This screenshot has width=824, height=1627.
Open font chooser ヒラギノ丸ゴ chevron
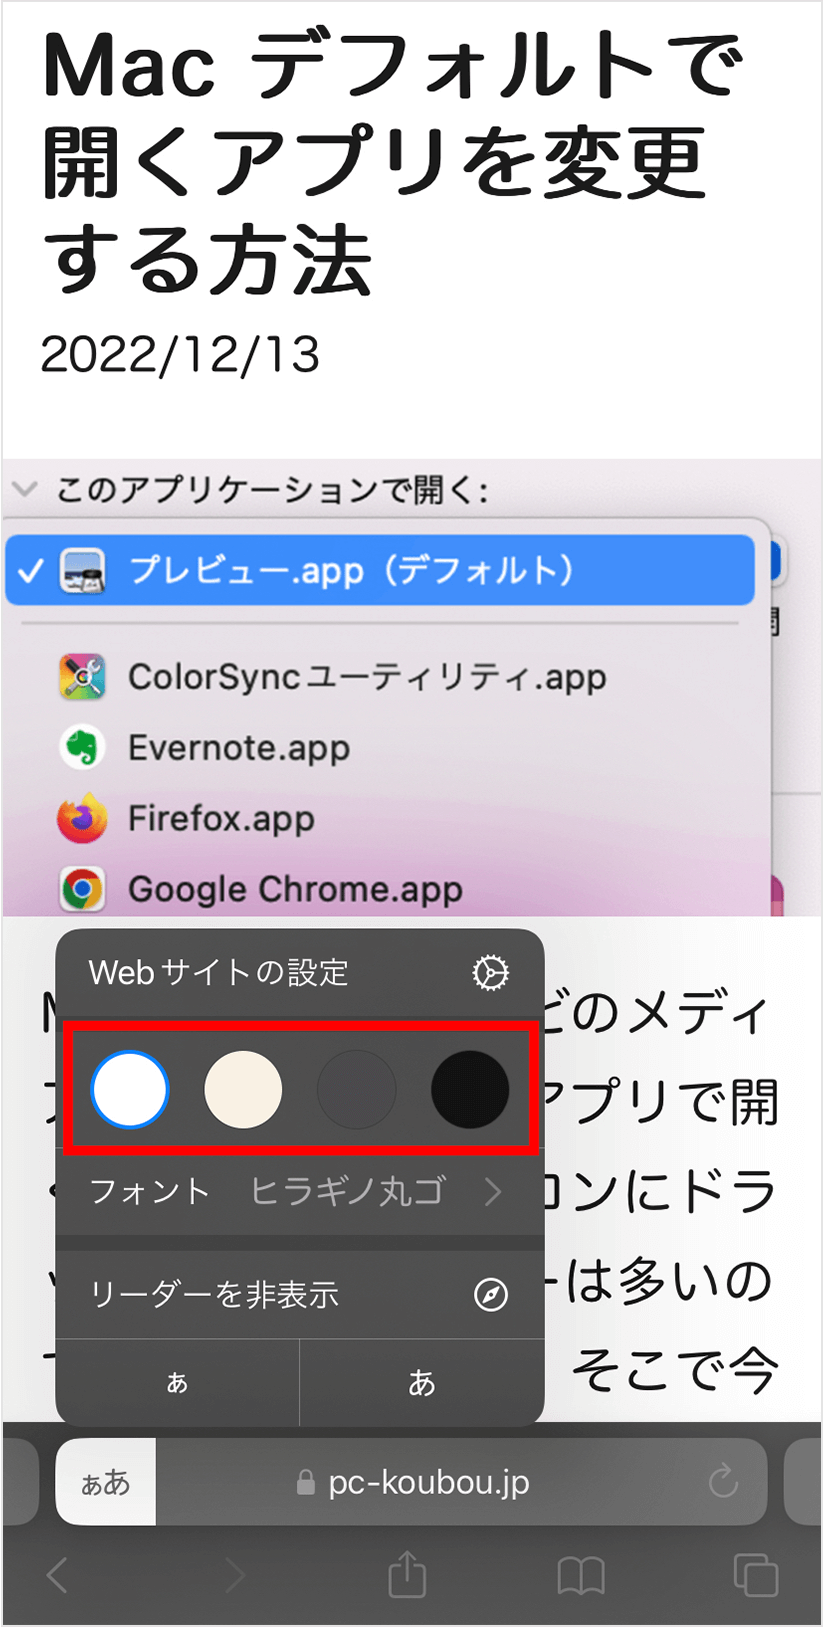[492, 1192]
